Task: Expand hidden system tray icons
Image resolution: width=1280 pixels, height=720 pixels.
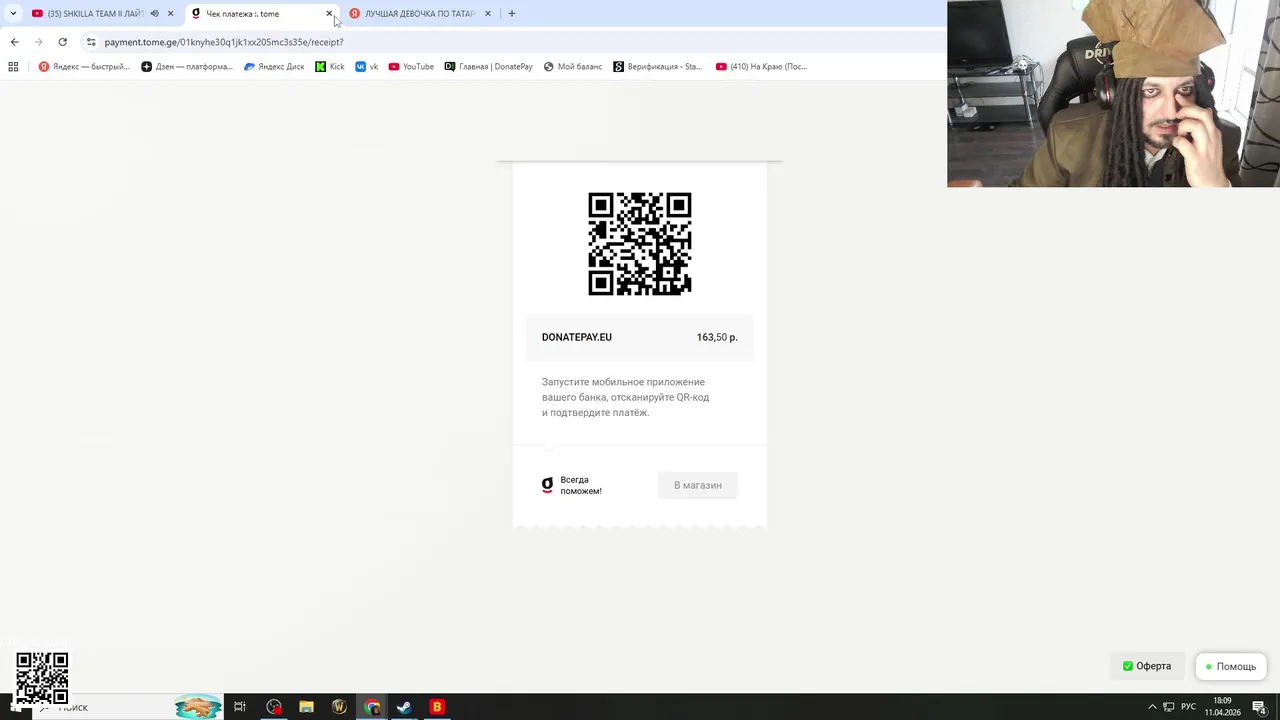Action: tap(1153, 707)
